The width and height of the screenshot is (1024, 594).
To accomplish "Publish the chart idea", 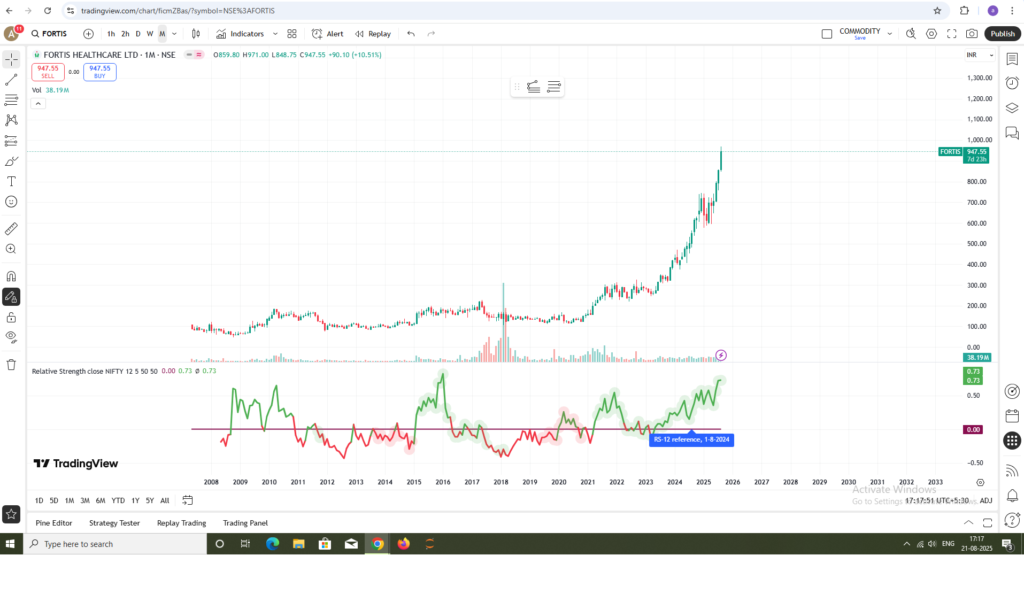I will tap(1002, 34).
